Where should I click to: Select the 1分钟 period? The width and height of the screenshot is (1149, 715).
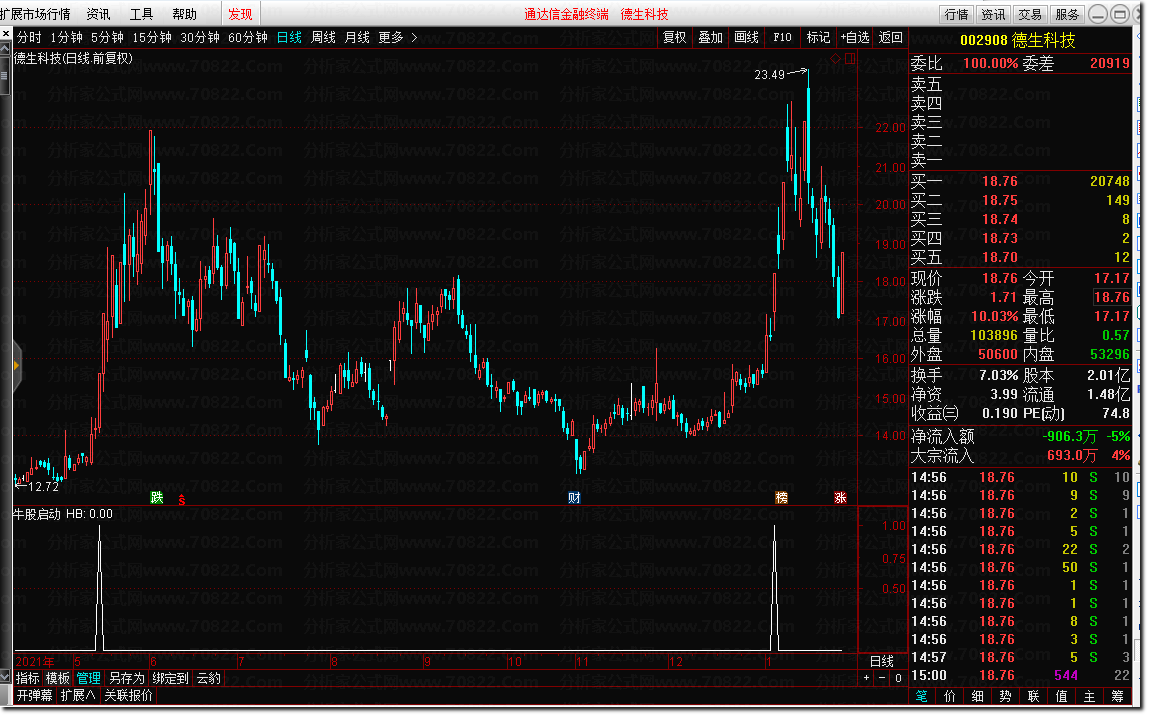[x=66, y=37]
